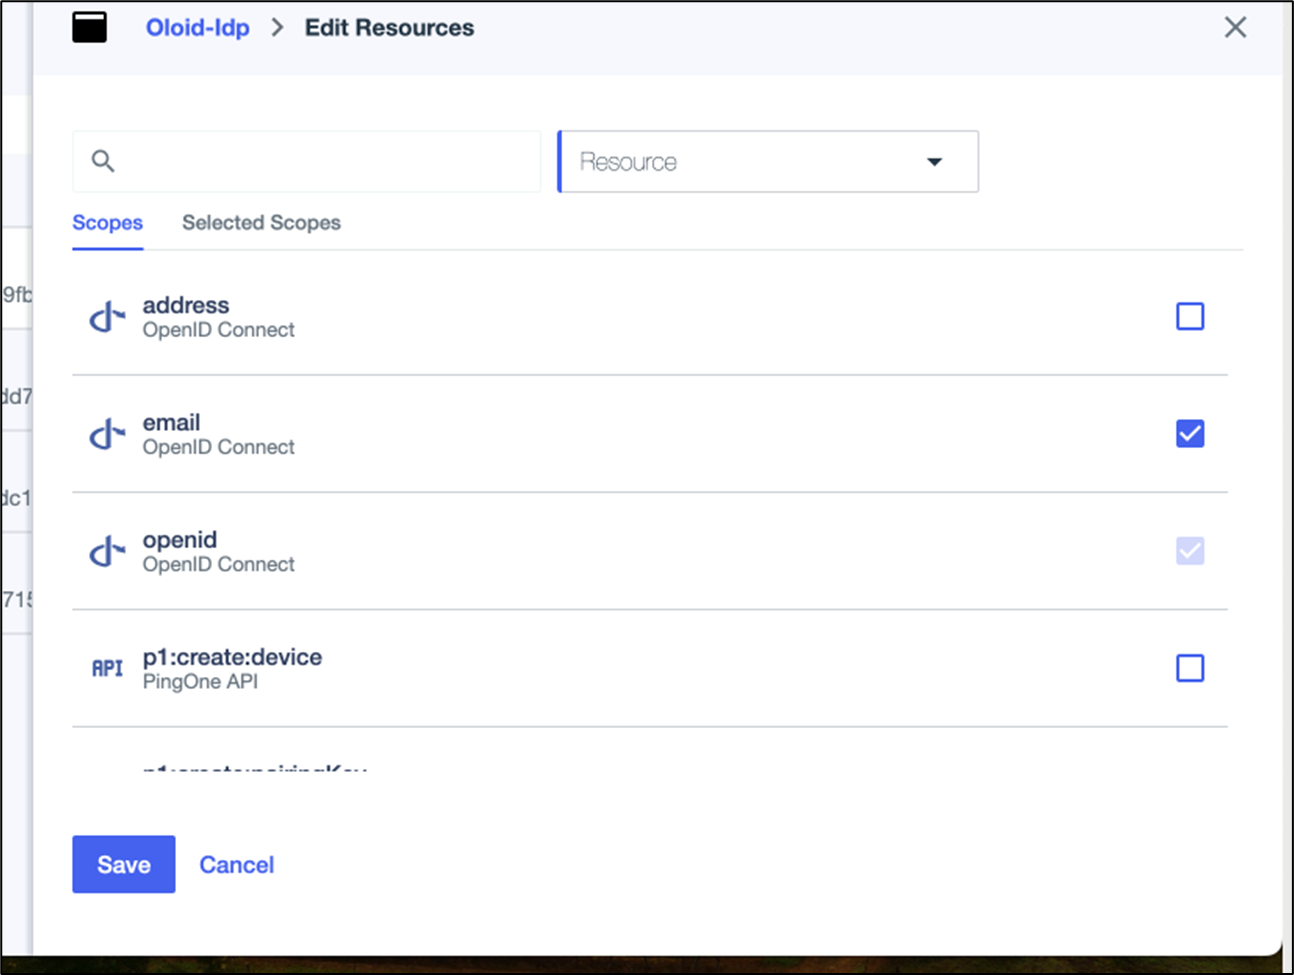
Task: Click the OpenID icon next to openid scope
Action: point(107,551)
